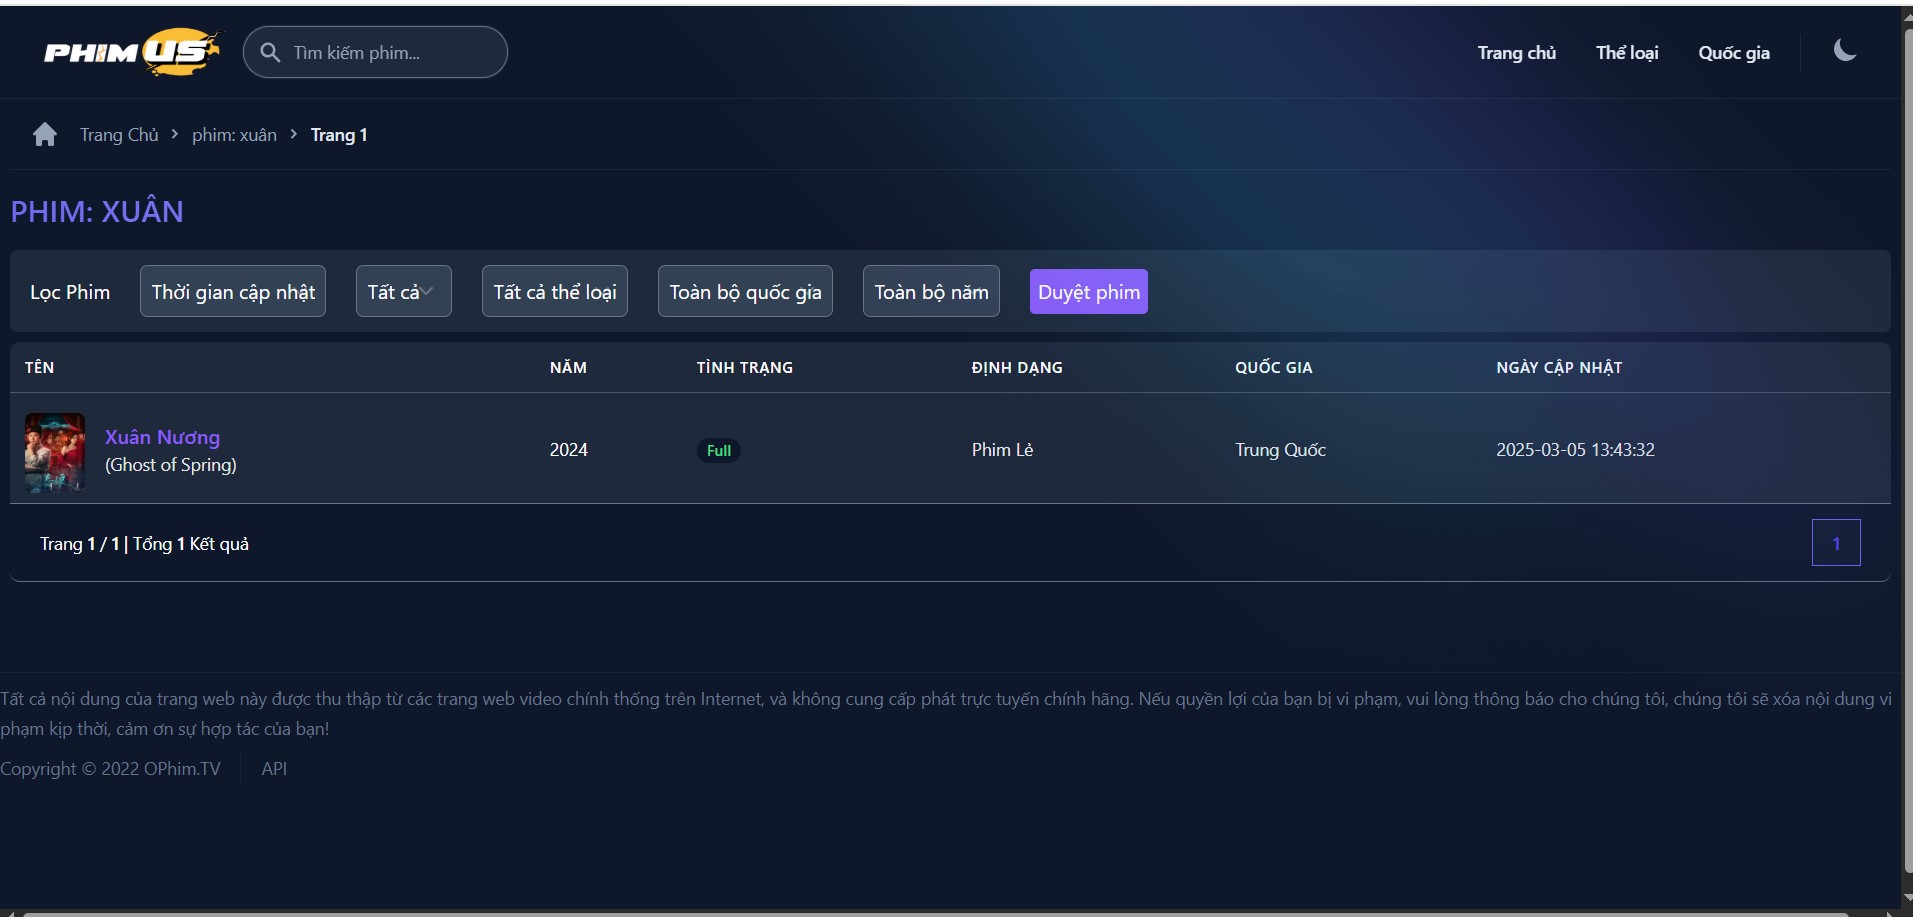Open the API footer link
This screenshot has width=1913, height=917.
pos(274,769)
